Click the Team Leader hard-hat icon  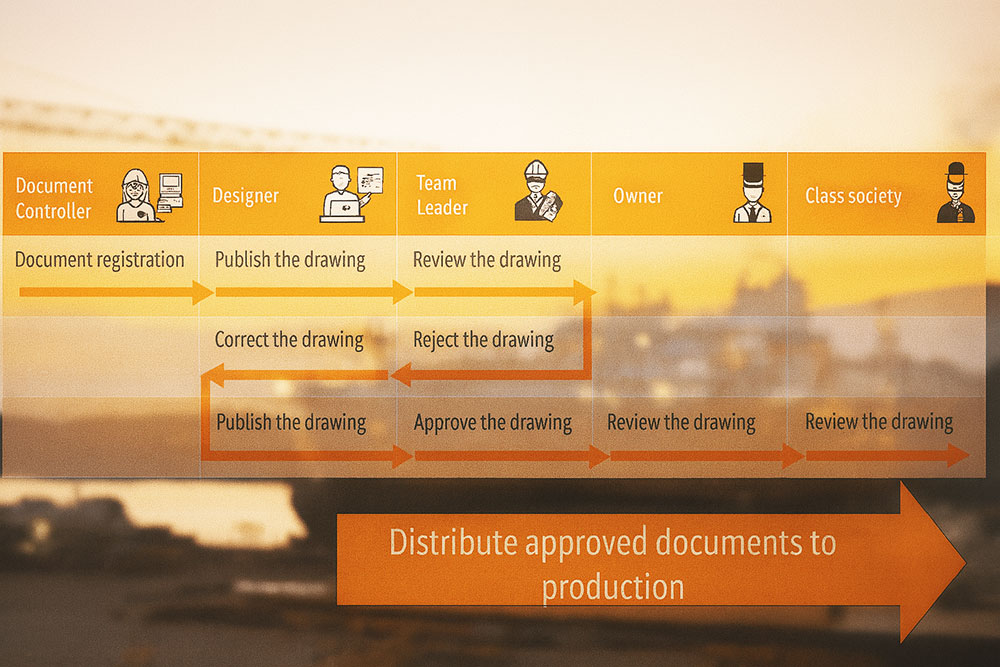539,191
